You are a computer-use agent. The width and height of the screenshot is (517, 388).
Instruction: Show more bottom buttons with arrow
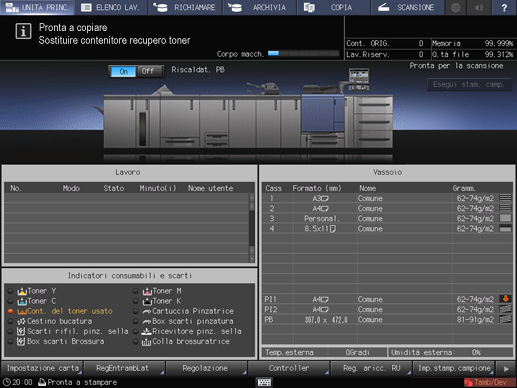[506, 369]
